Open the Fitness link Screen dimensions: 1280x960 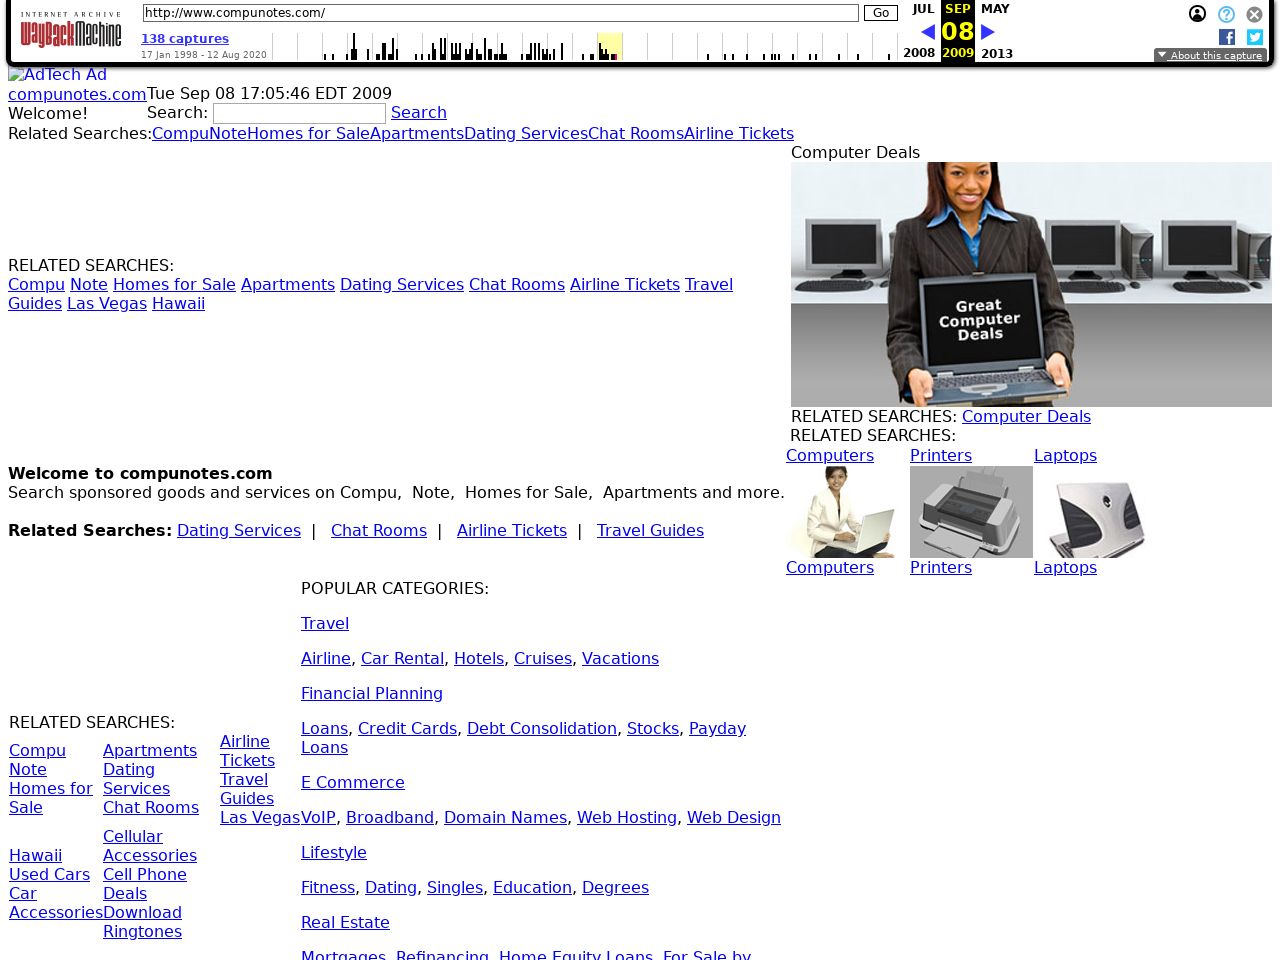(328, 888)
